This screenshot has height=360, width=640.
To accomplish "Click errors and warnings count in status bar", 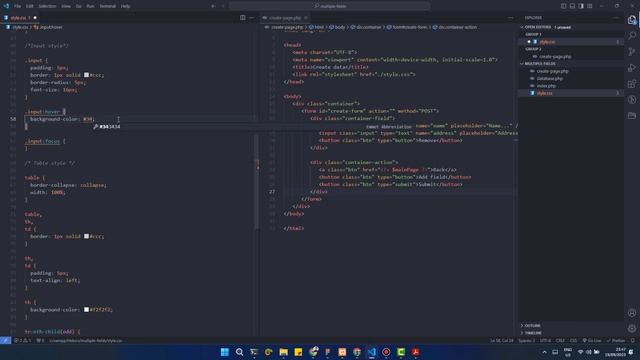I will (22, 340).
